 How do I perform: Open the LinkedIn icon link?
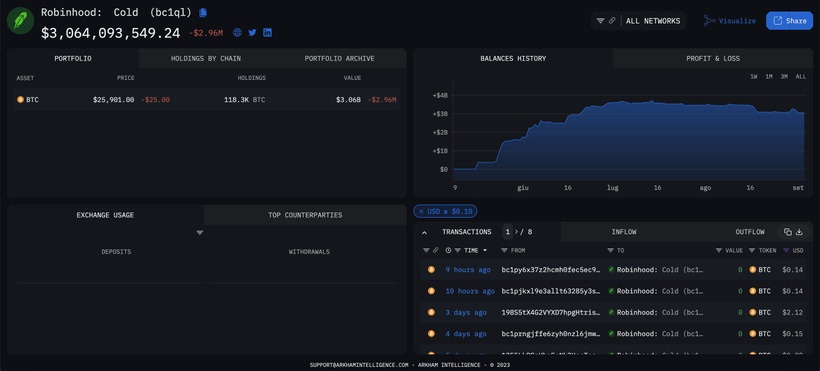[267, 32]
